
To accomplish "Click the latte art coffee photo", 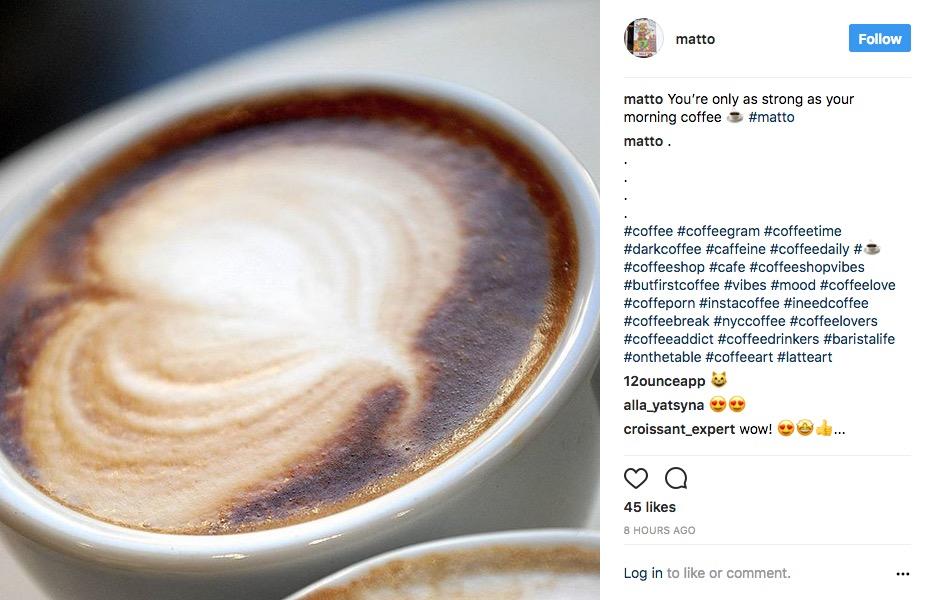I will (300, 300).
